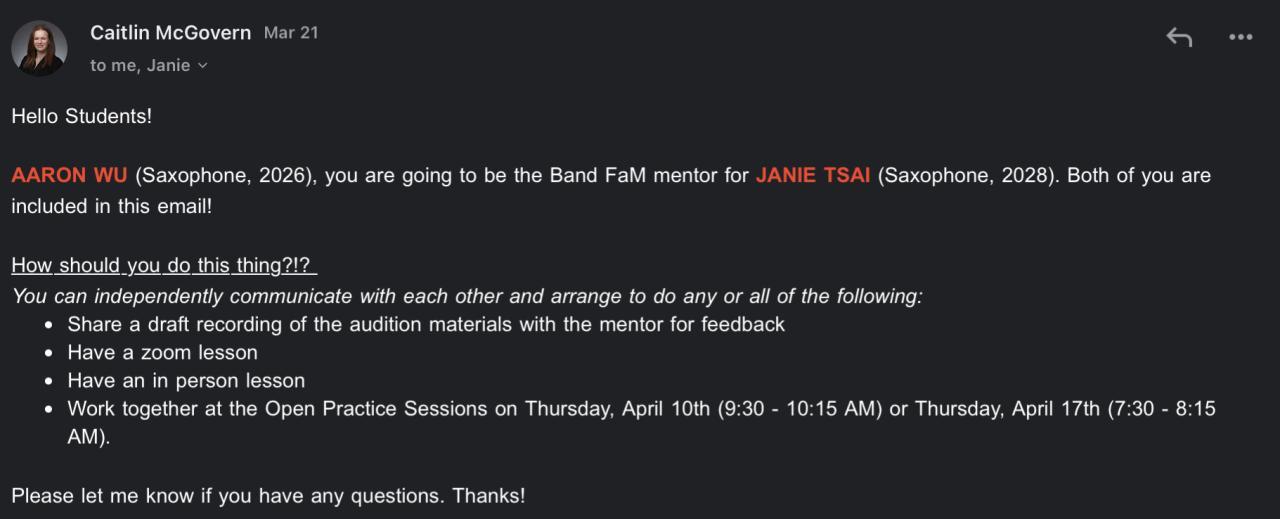Screen dimensions: 1280x519
Task: Click the "Hello Students!" greeting line
Action: tap(81, 116)
